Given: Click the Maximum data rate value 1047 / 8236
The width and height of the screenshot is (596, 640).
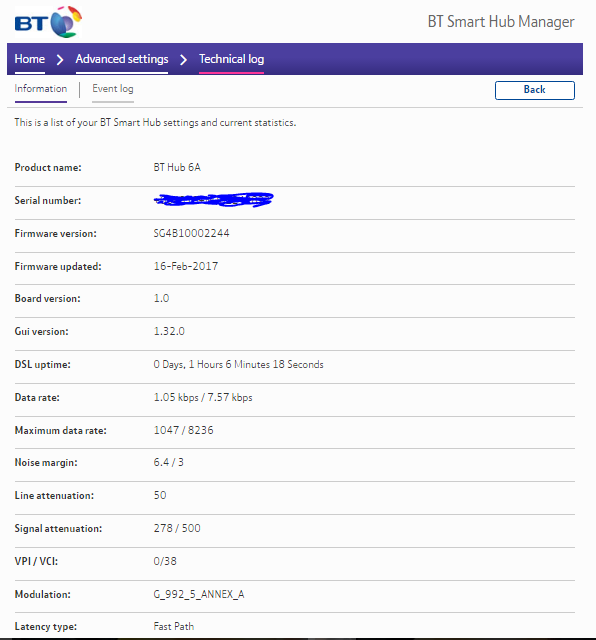Looking at the screenshot, I should [x=183, y=430].
